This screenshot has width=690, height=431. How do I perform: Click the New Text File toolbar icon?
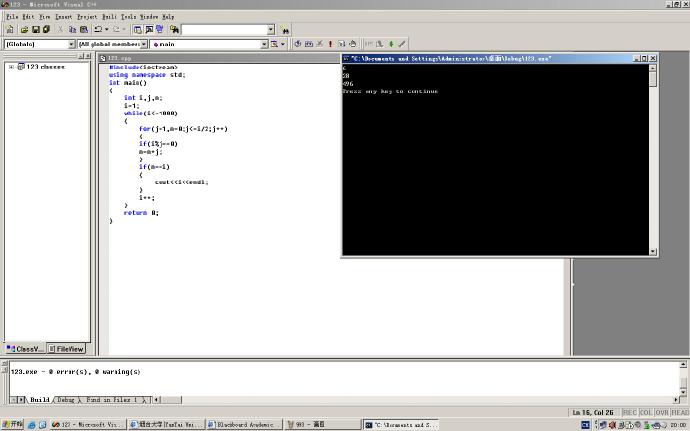point(10,29)
